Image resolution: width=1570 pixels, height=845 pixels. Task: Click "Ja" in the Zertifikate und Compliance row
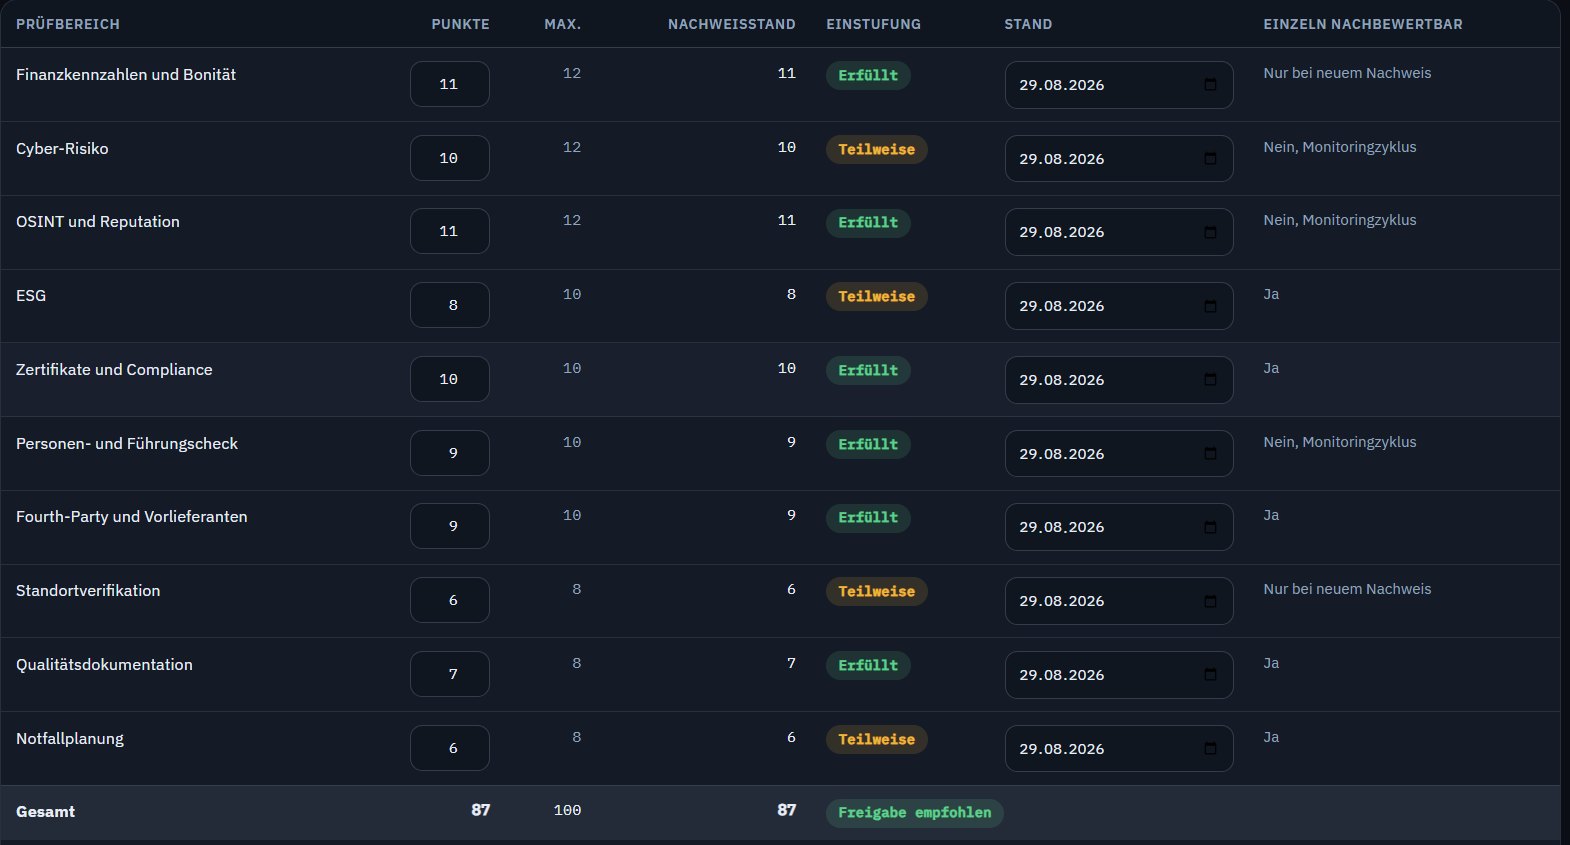pyautogui.click(x=1271, y=368)
